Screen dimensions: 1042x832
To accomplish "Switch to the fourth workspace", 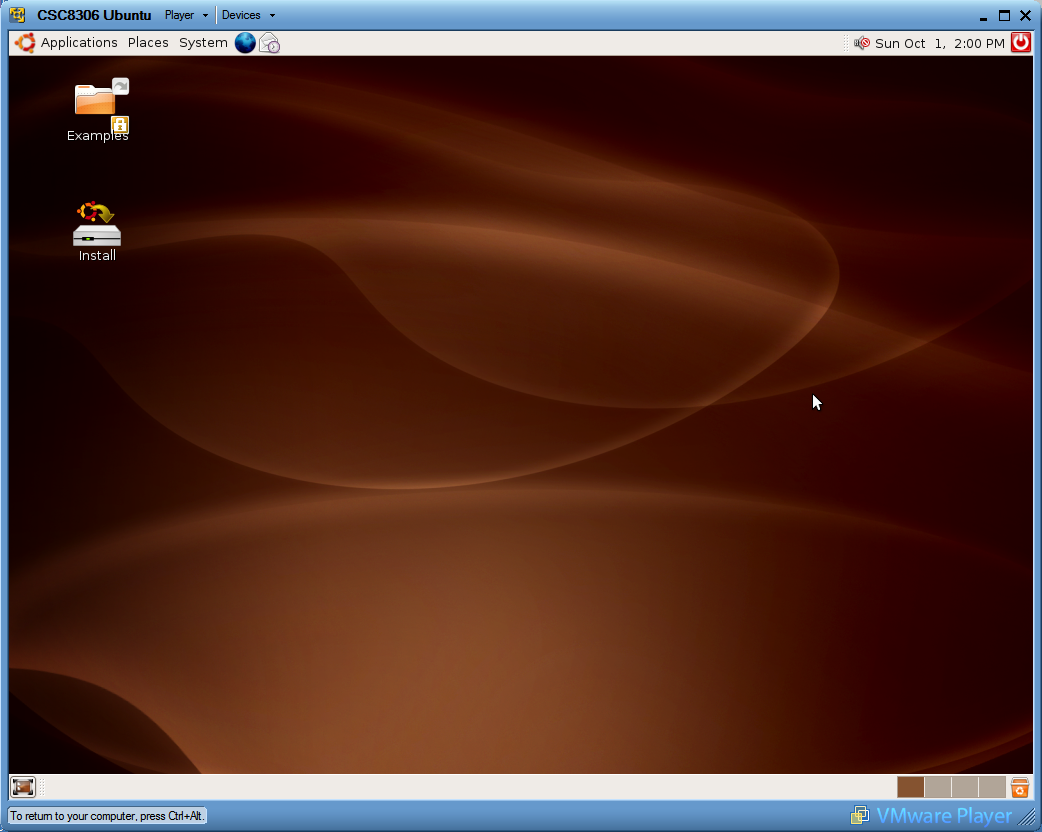I will (x=991, y=787).
